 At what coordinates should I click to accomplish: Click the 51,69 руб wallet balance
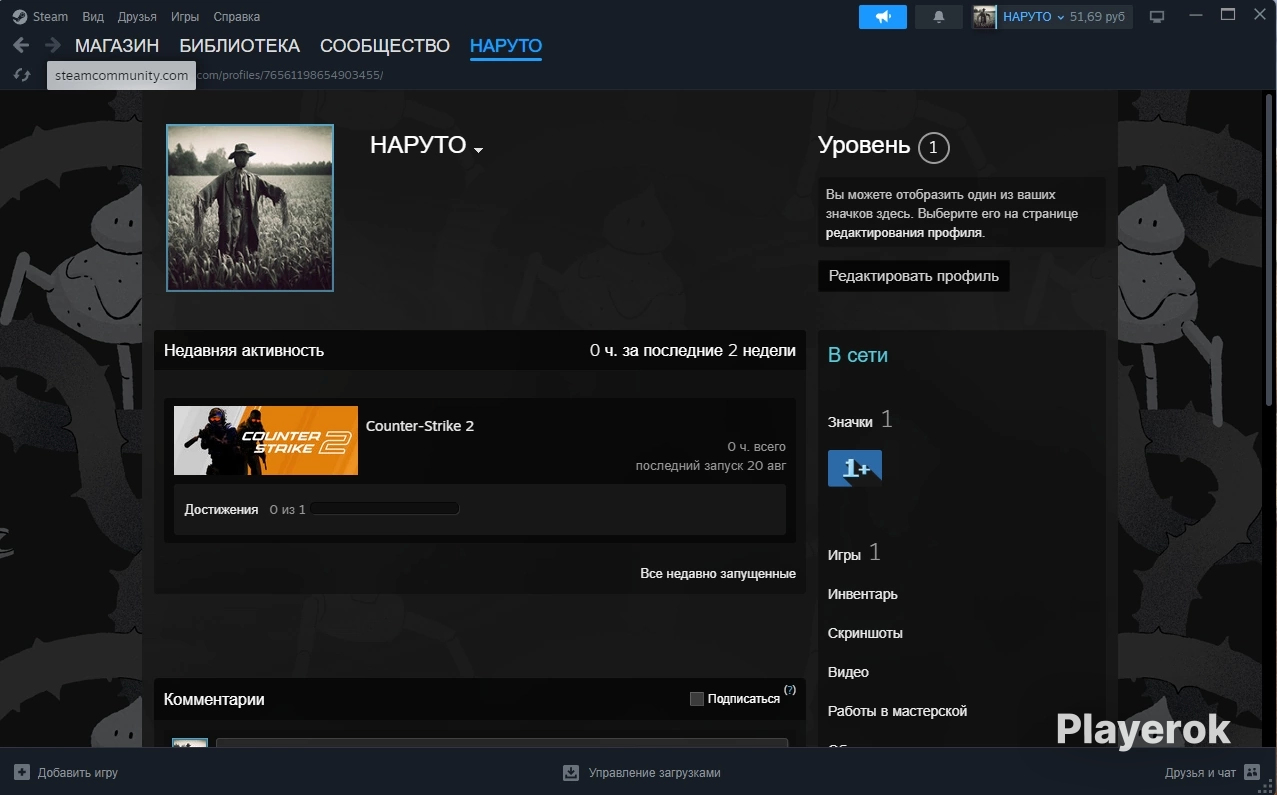(1098, 17)
